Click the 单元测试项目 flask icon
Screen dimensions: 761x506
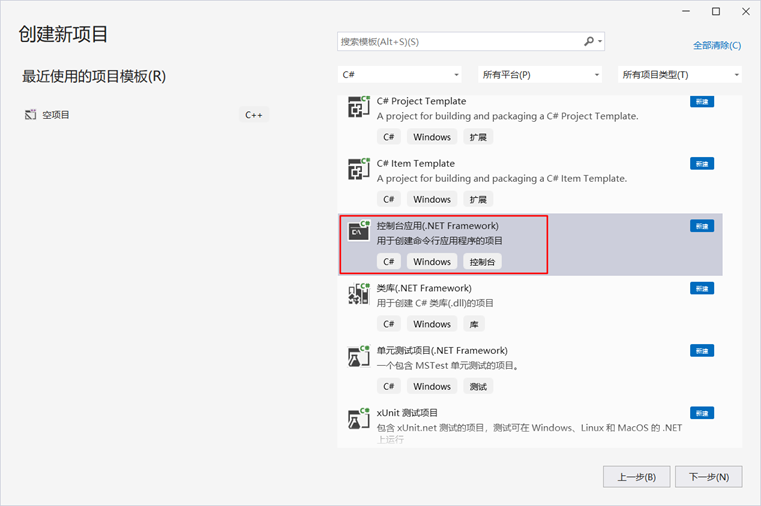click(359, 356)
